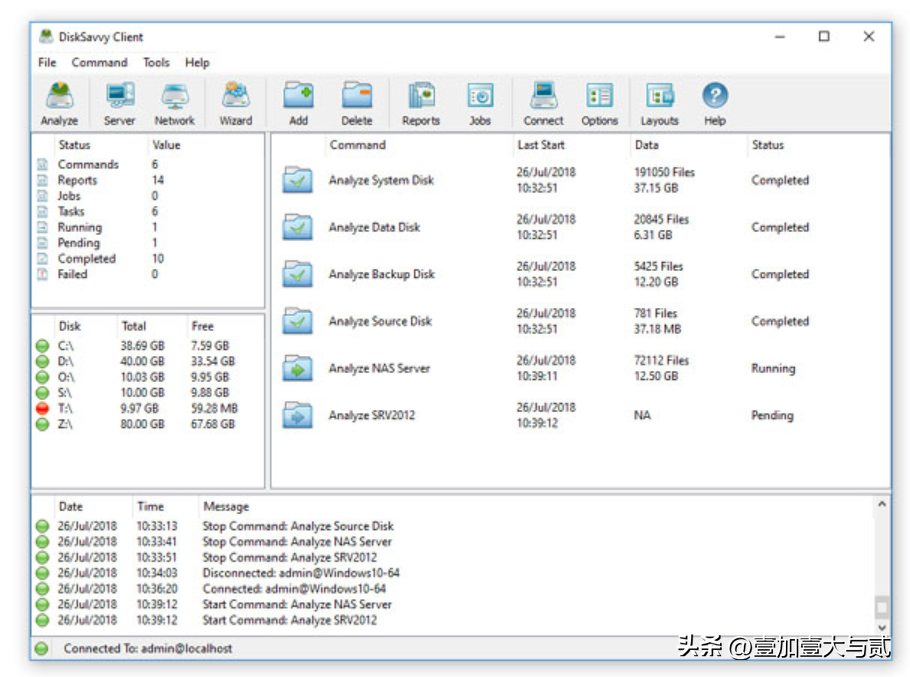
Task: Click the green status icon for C:\ disk
Action: click(x=42, y=346)
